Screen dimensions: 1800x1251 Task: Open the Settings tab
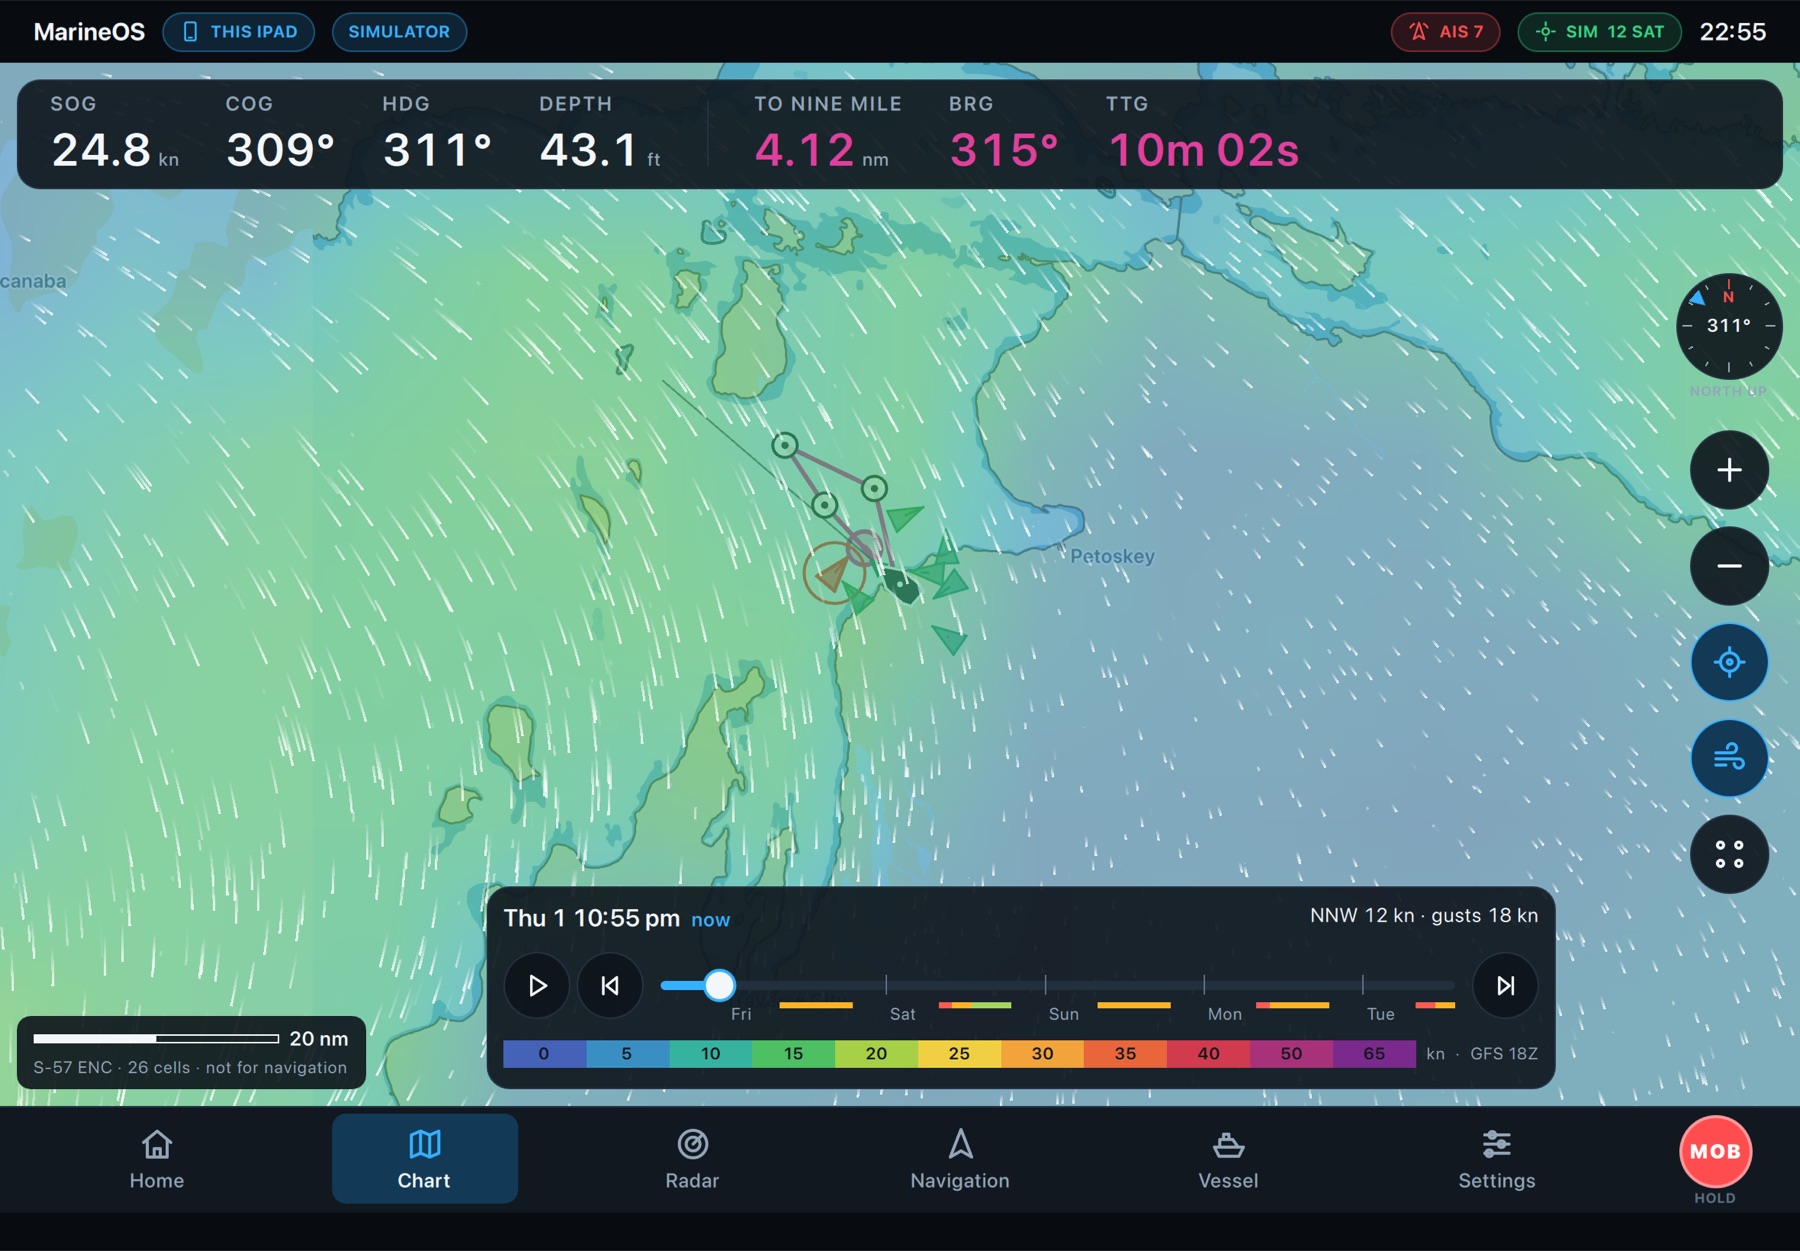click(1496, 1159)
